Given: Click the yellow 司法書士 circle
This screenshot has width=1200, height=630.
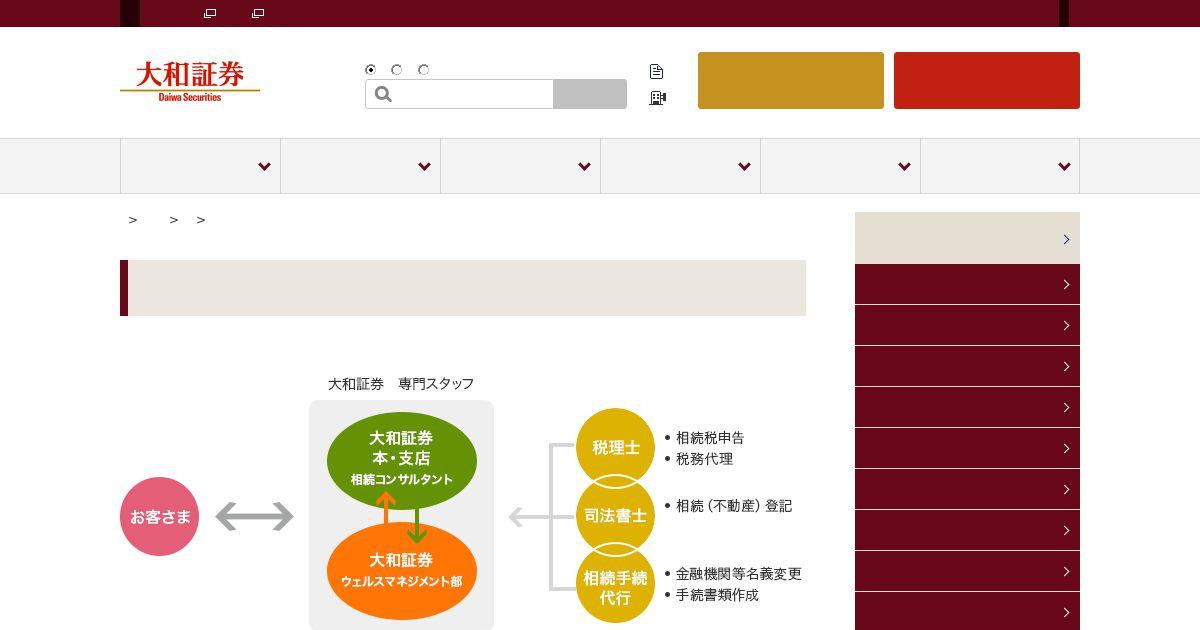Looking at the screenshot, I should (615, 516).
